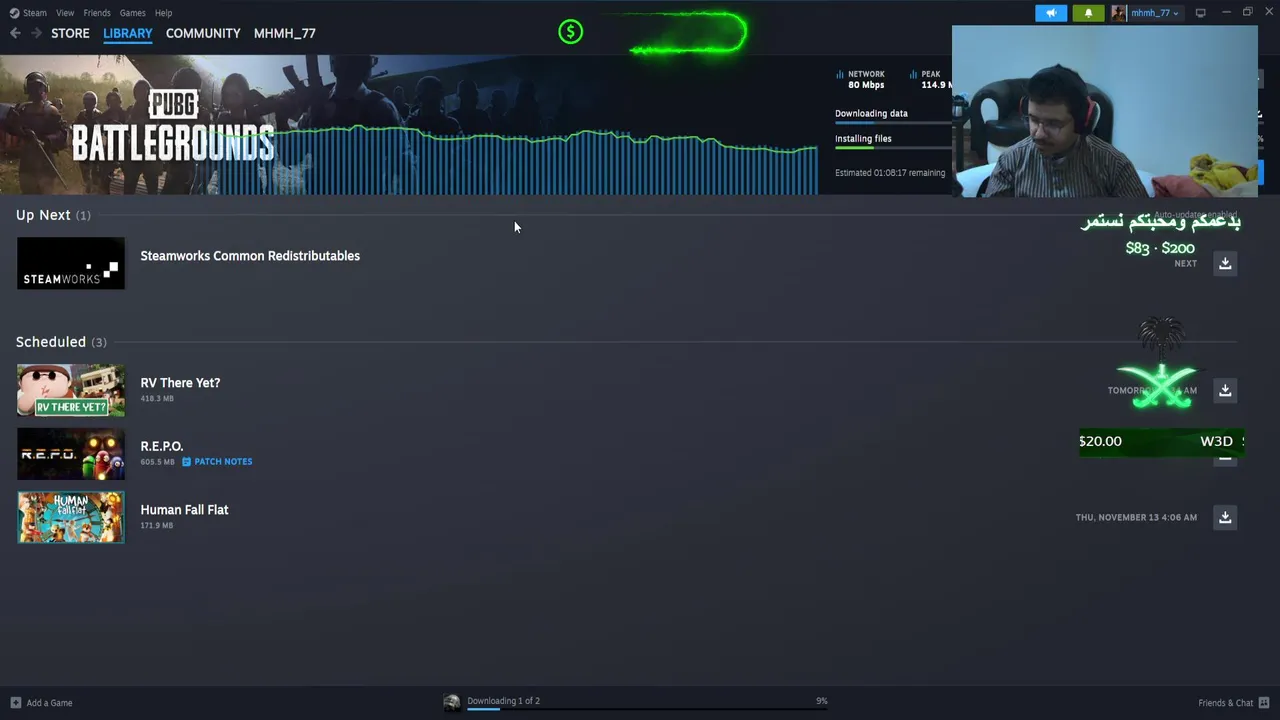Image resolution: width=1280 pixels, height=720 pixels.
Task: Click the Downloading 1 of 2 status
Action: click(x=503, y=701)
